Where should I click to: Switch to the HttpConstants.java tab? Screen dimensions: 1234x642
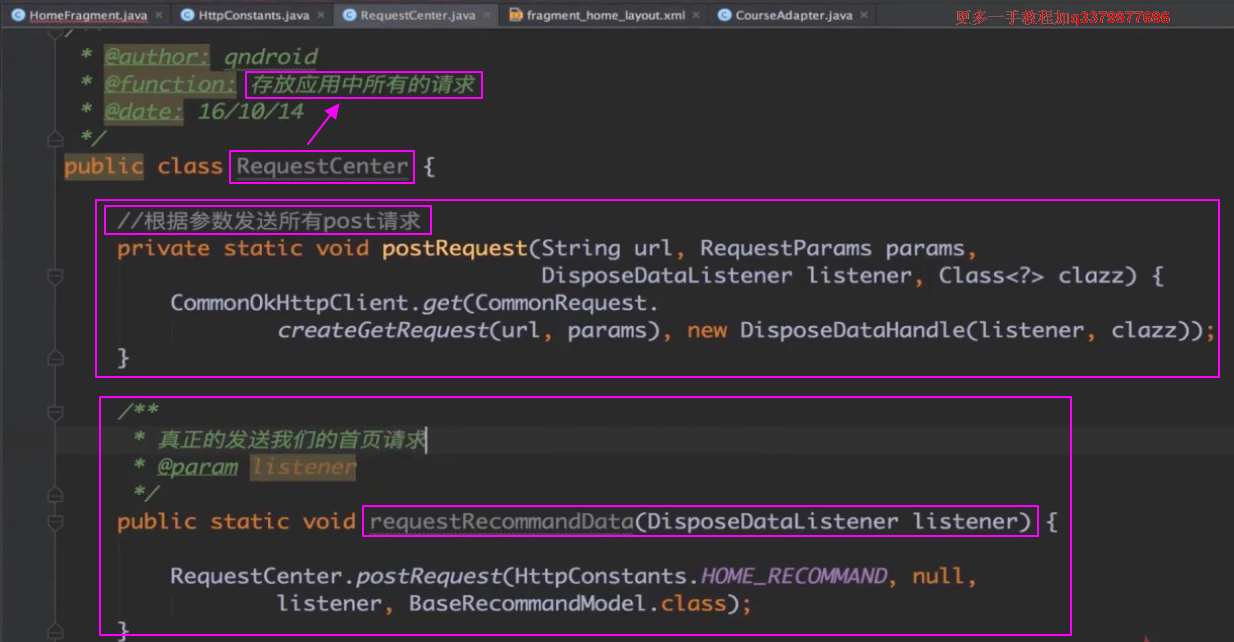point(253,16)
